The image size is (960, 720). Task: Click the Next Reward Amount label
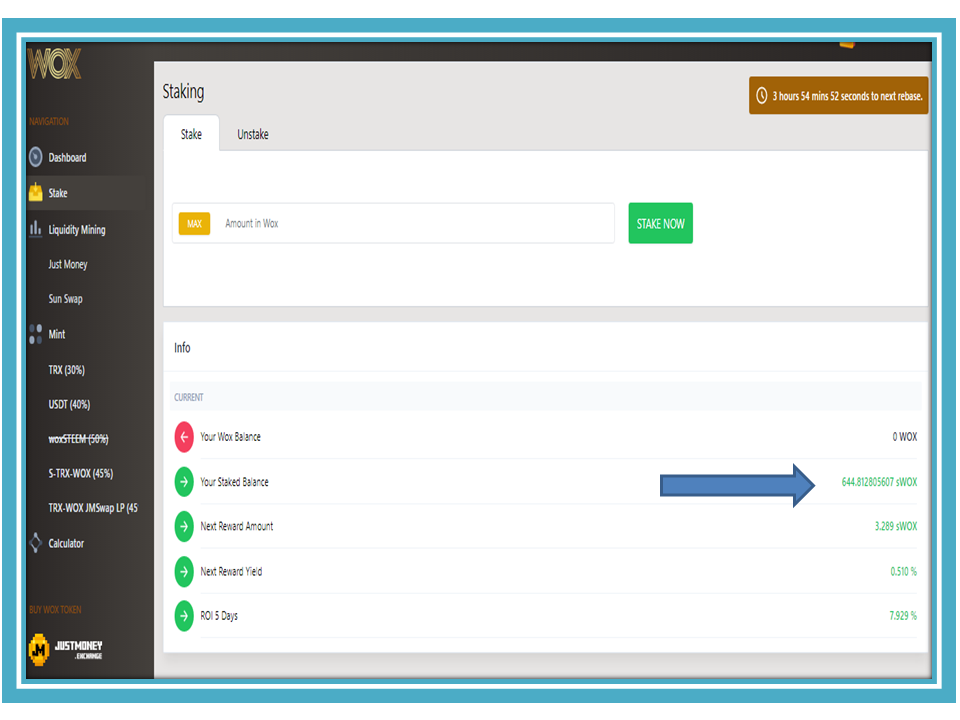point(237,526)
